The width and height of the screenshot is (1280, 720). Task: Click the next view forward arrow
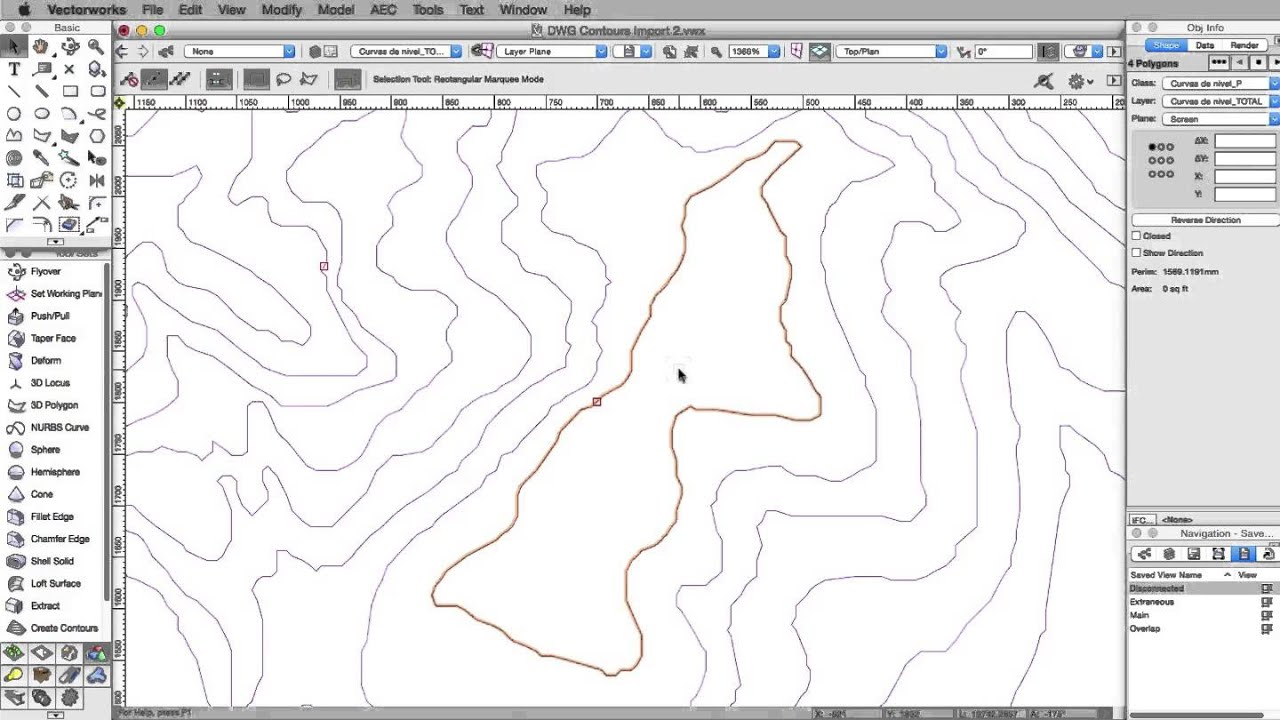click(x=143, y=51)
